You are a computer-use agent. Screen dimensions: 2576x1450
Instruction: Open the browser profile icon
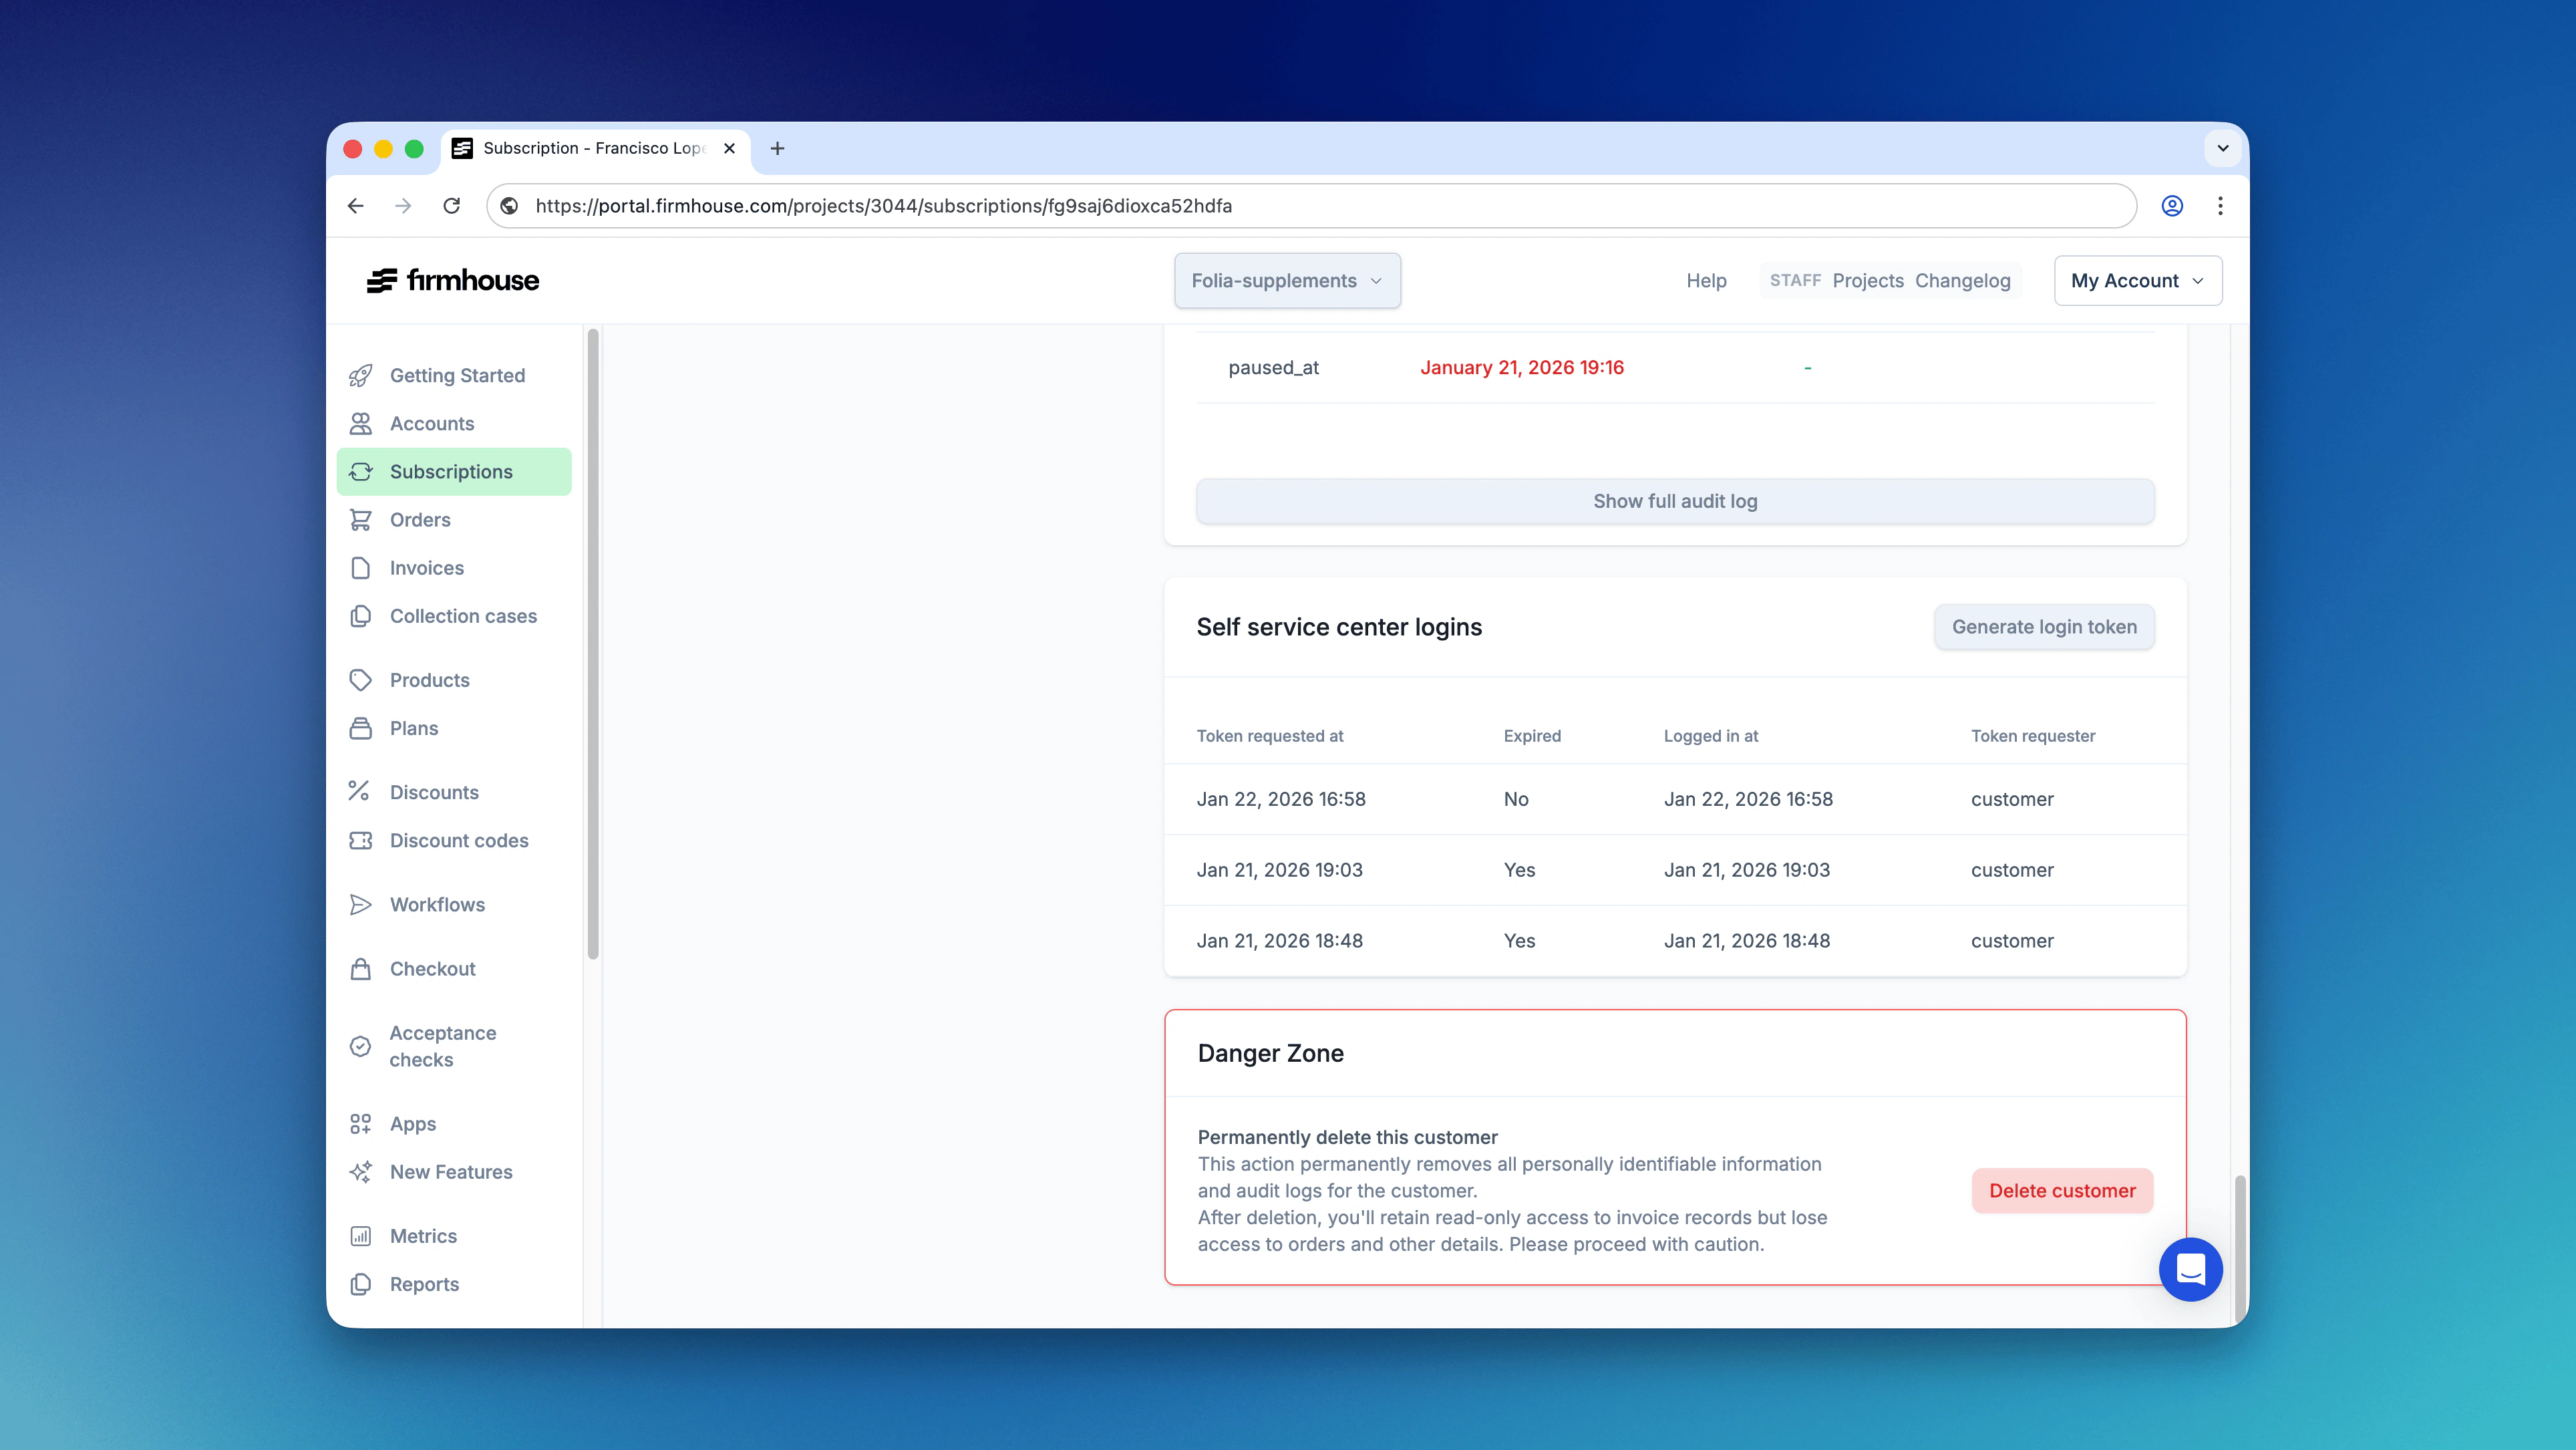(x=2172, y=206)
